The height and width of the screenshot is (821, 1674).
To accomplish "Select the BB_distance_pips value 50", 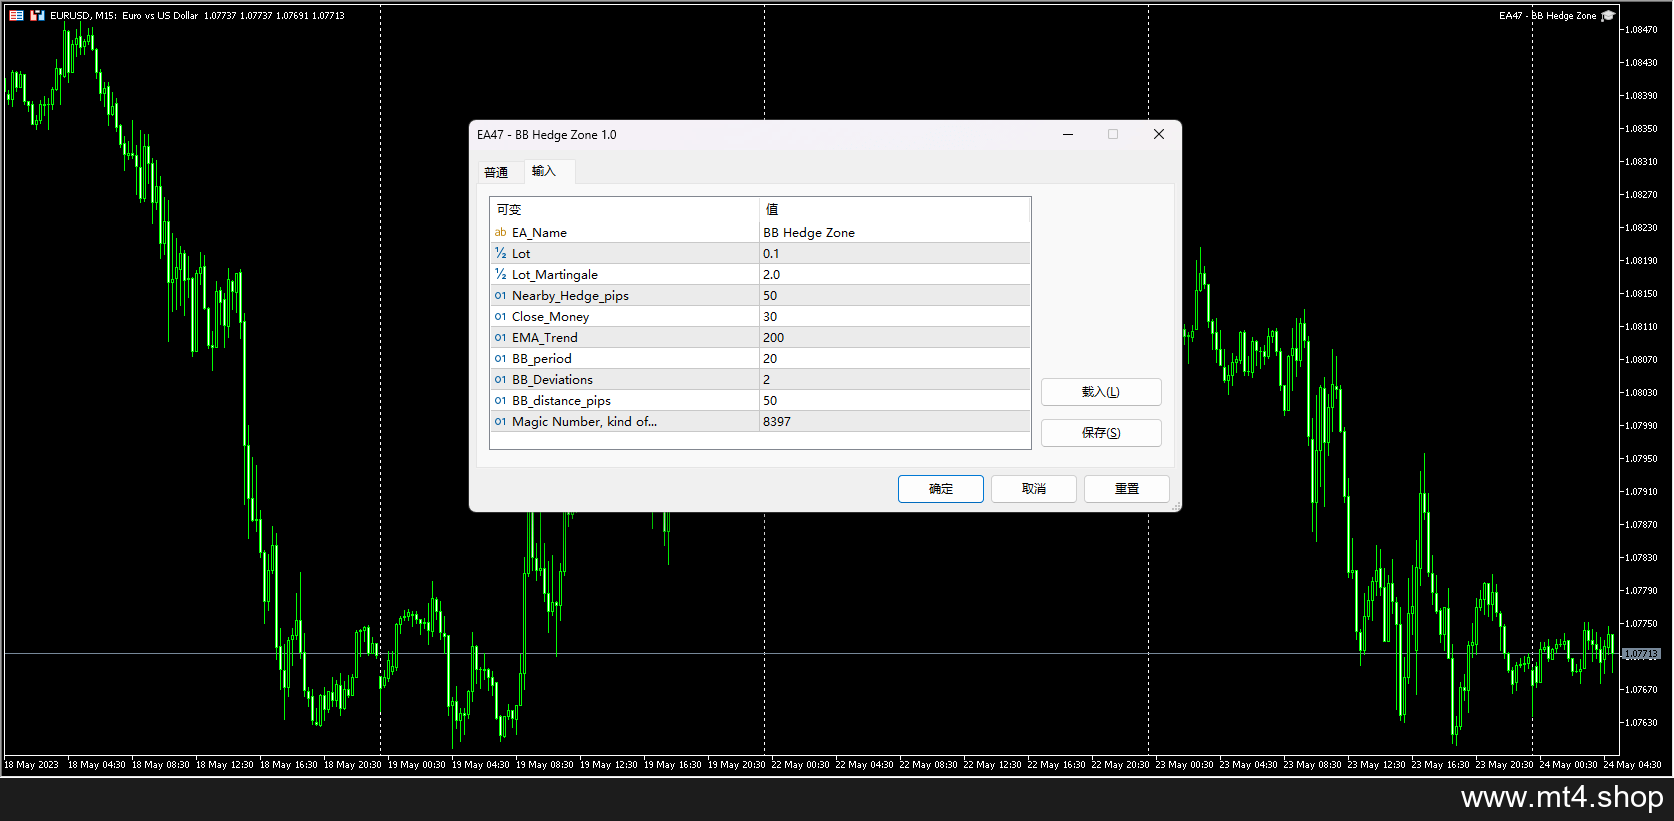I will [770, 401].
